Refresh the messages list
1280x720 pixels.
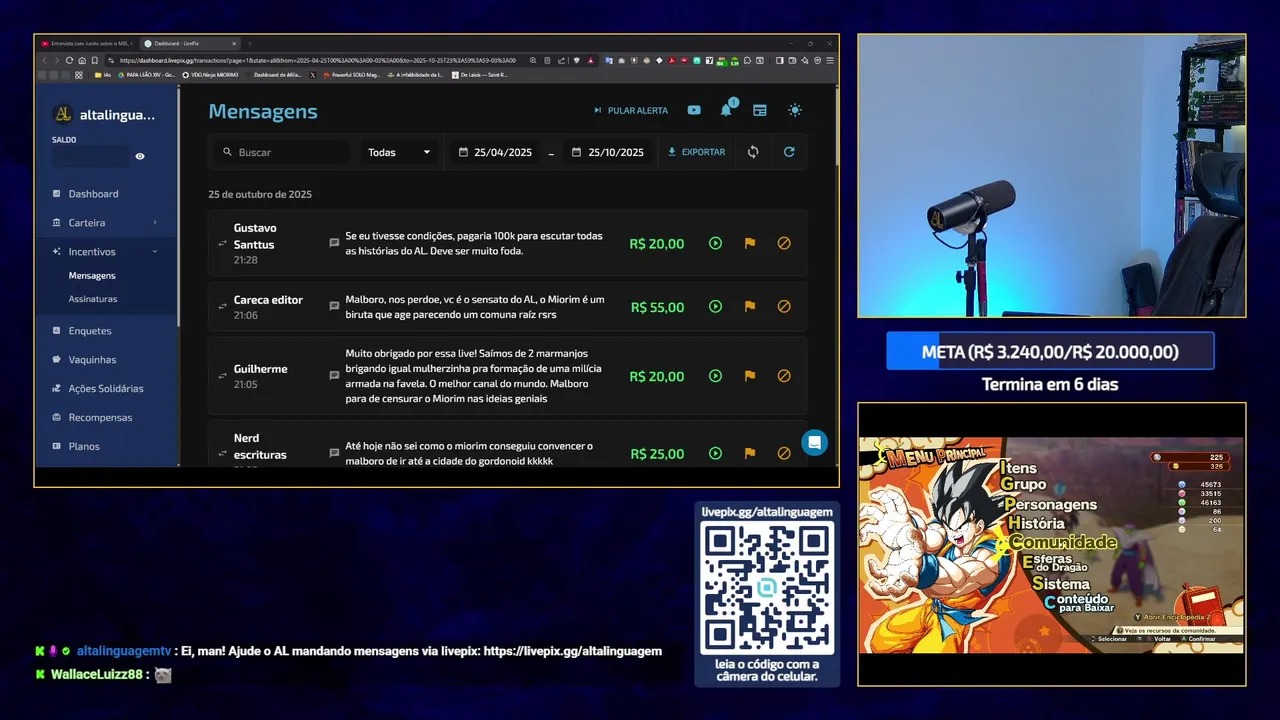789,152
